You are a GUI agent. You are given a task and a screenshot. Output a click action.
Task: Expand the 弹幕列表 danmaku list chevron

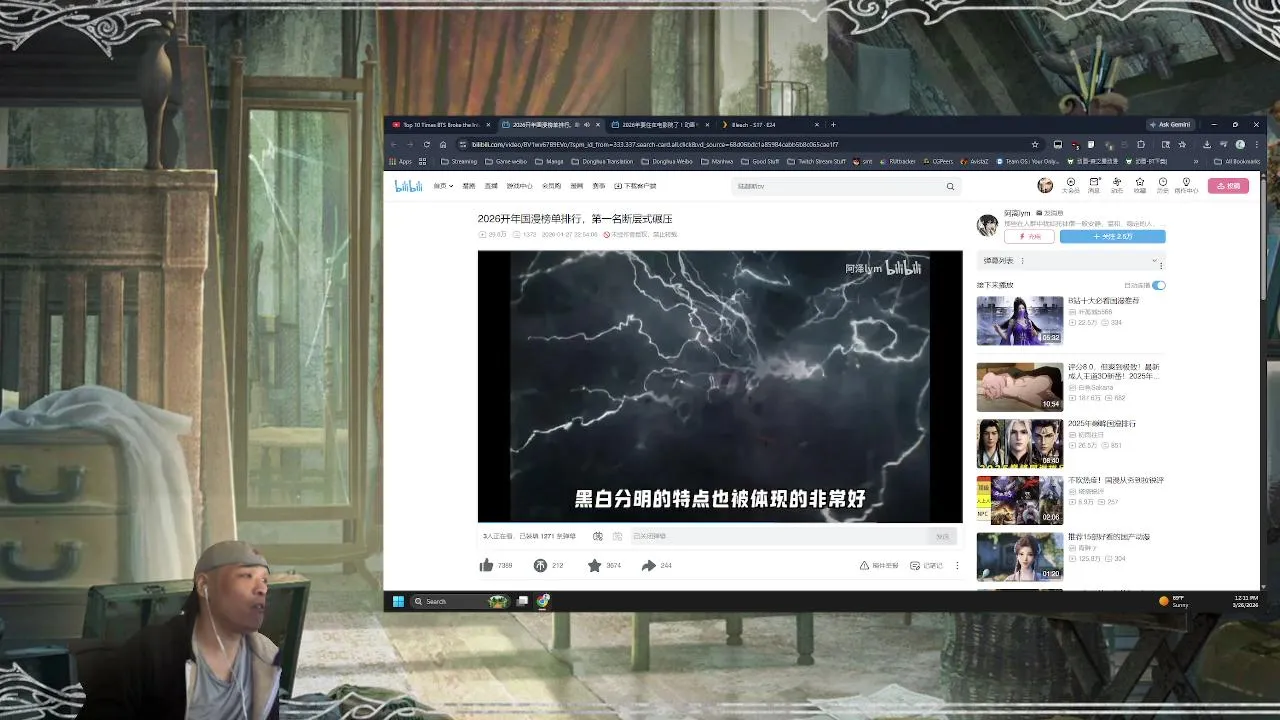[1154, 261]
